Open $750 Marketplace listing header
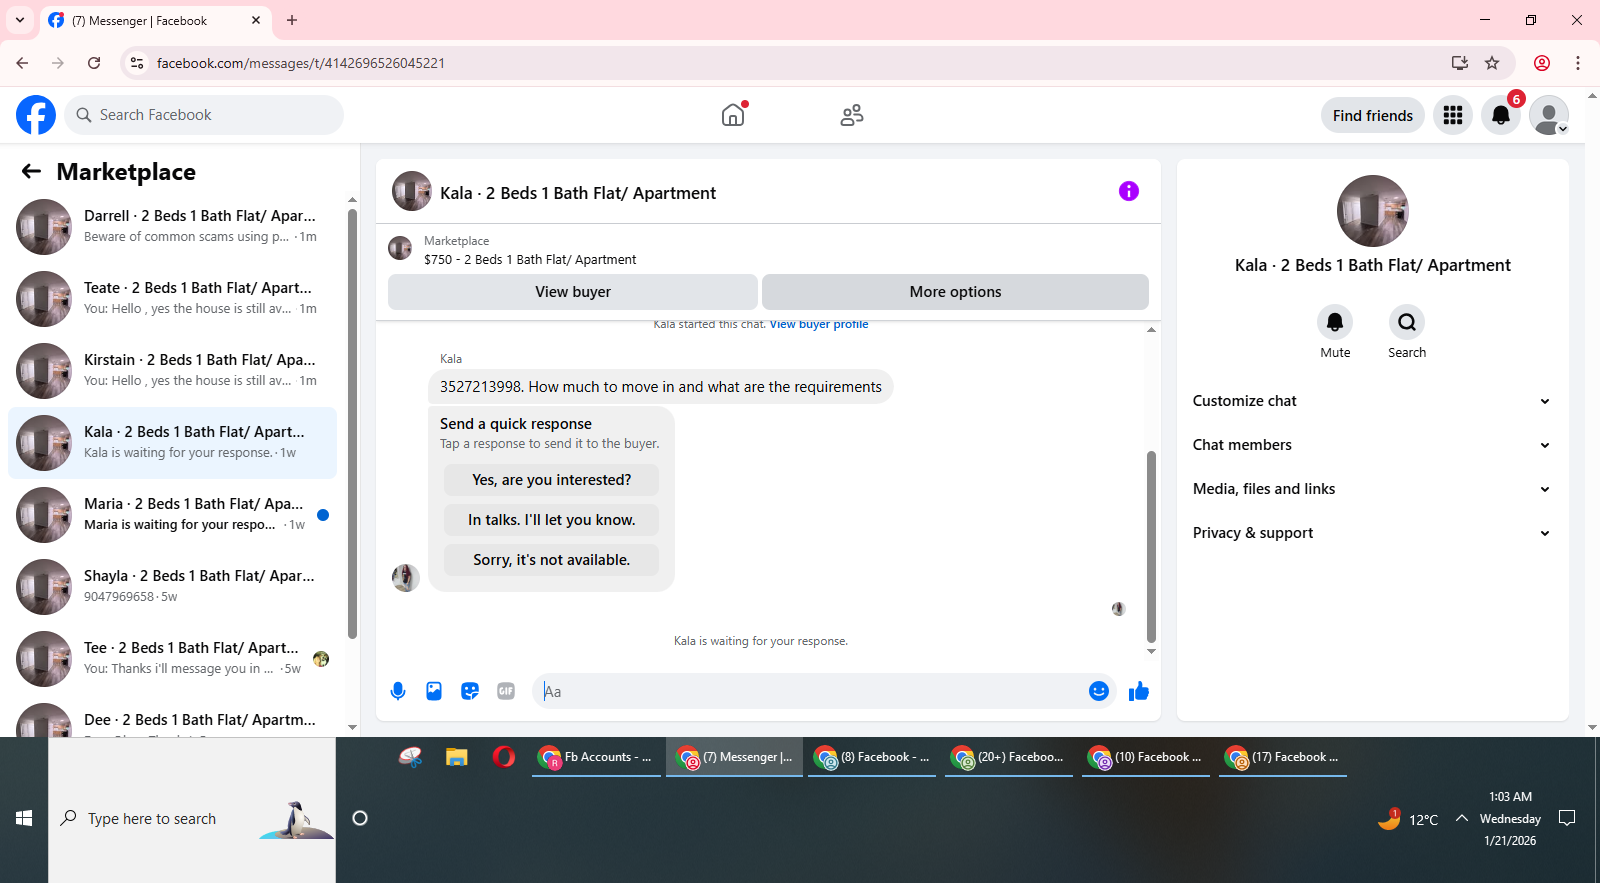This screenshot has width=1600, height=883. (x=768, y=250)
